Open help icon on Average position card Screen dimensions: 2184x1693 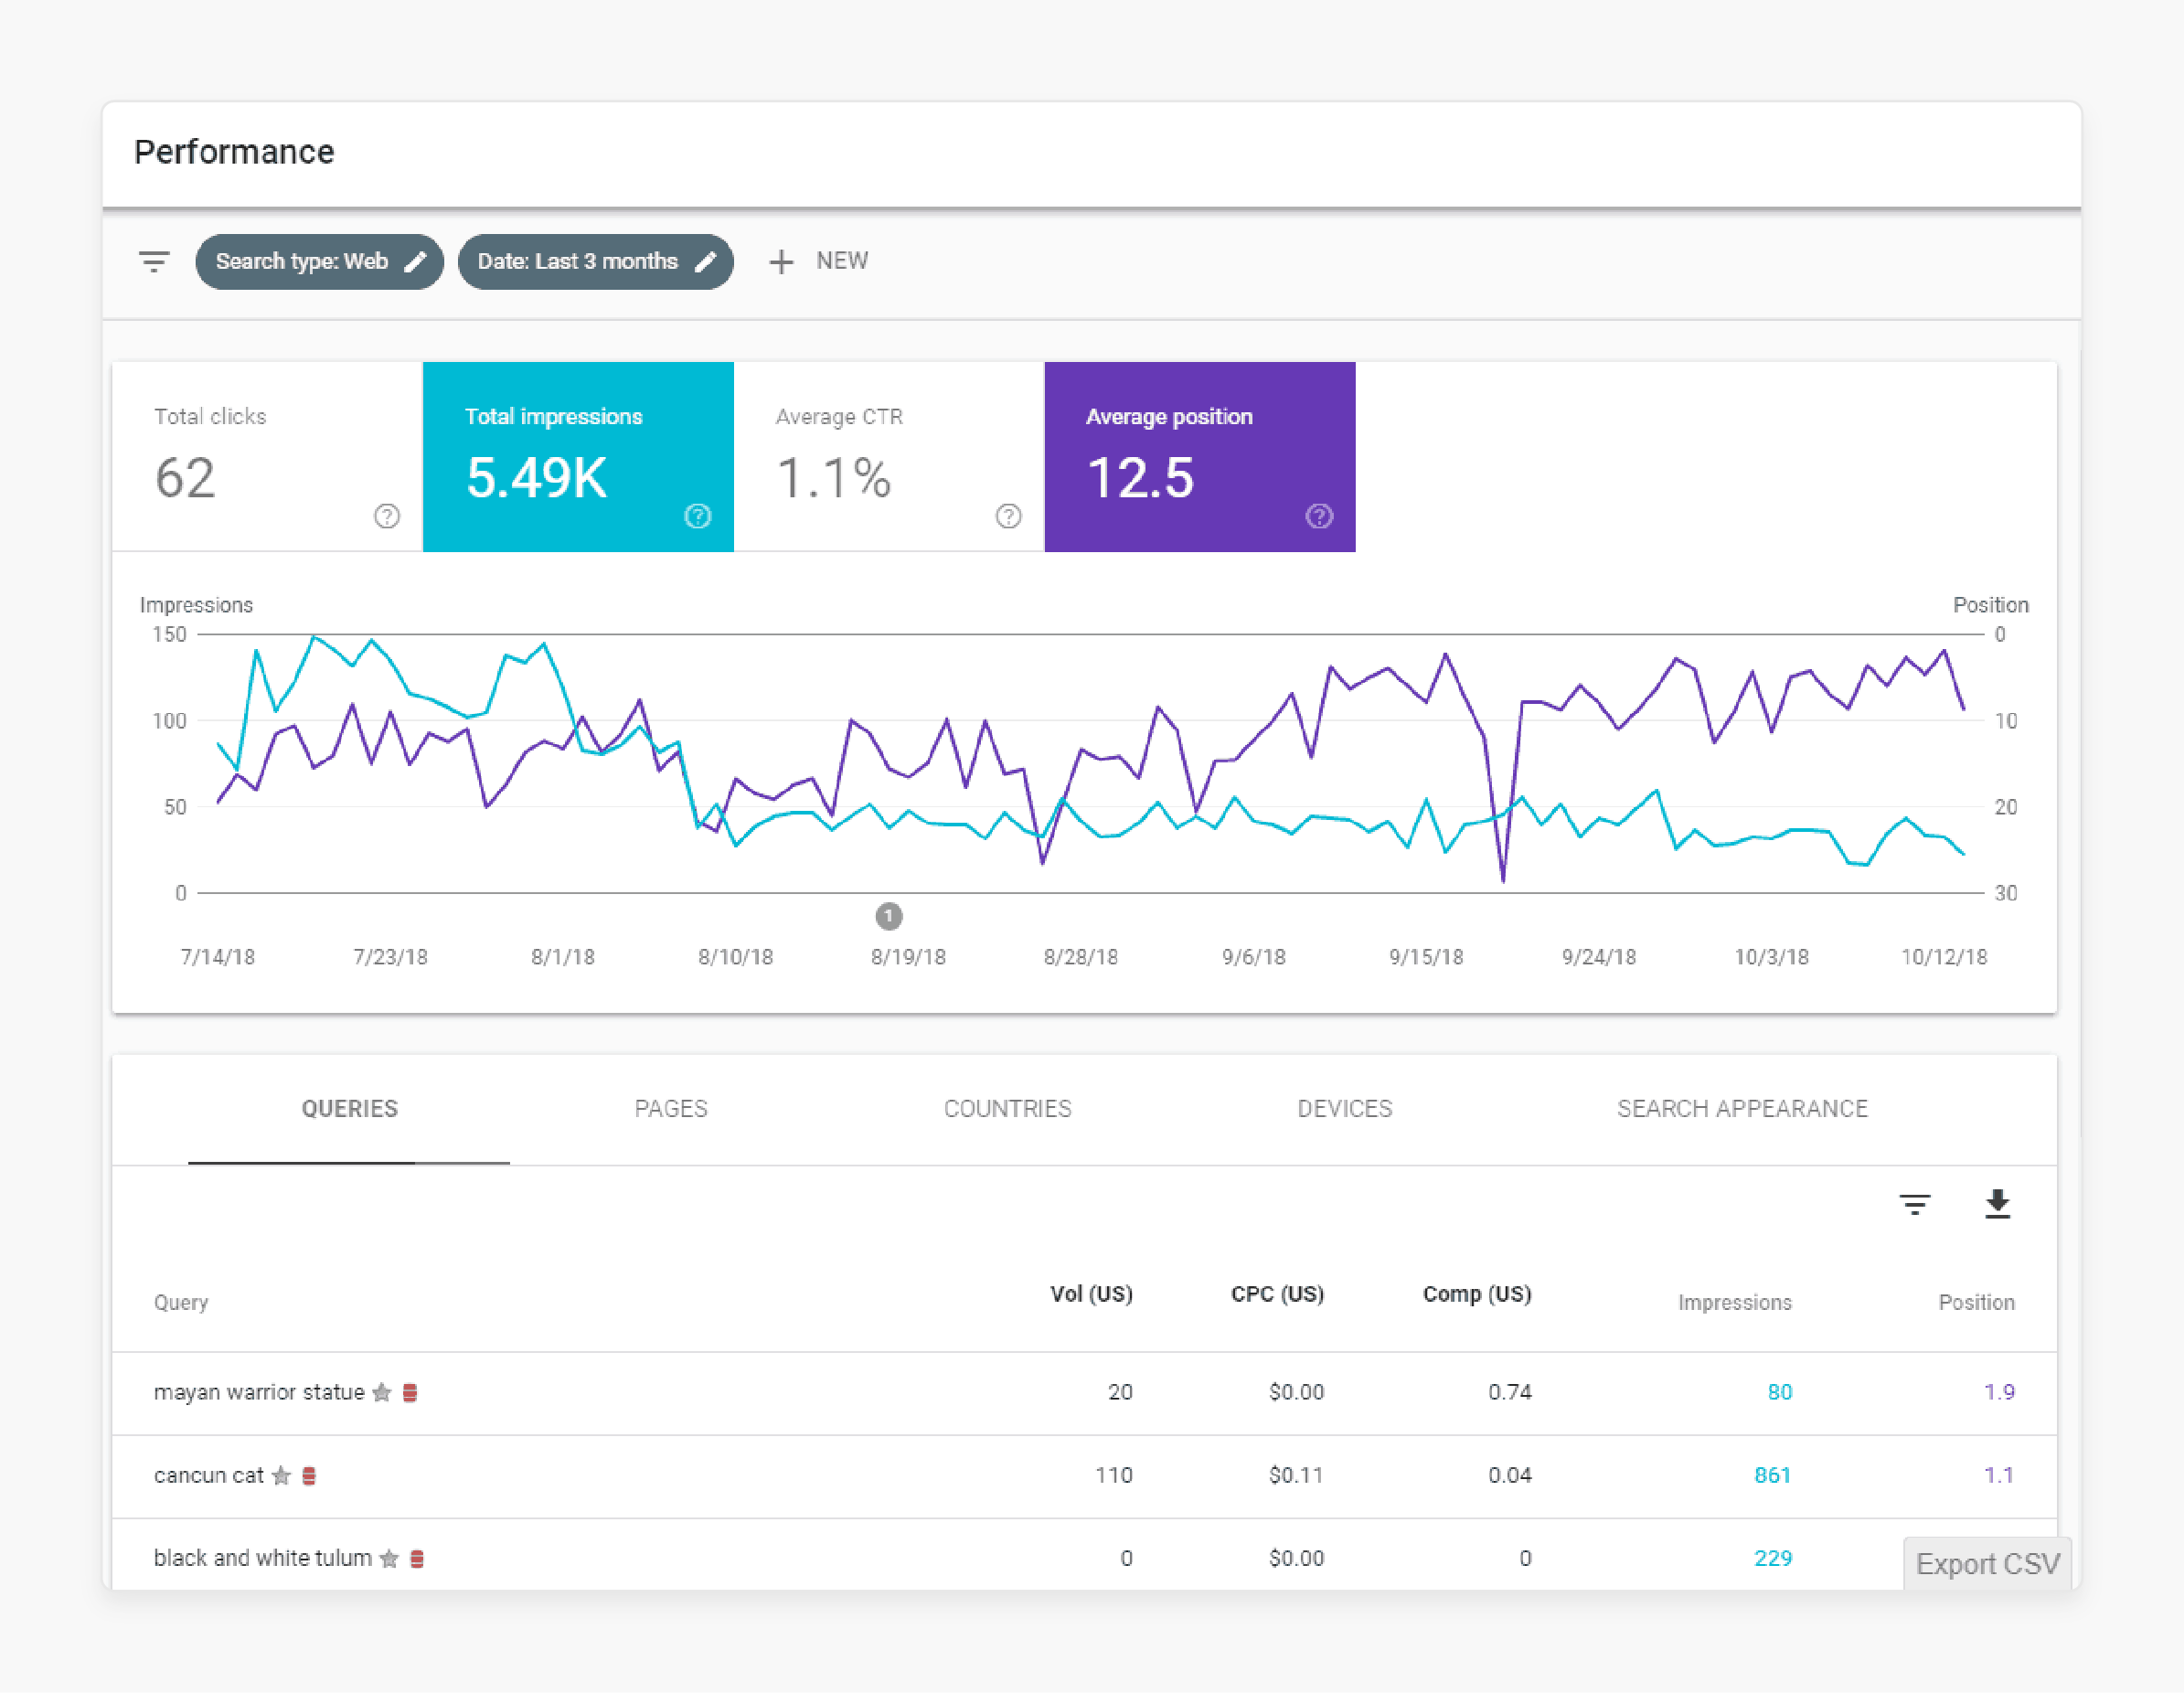click(1320, 516)
